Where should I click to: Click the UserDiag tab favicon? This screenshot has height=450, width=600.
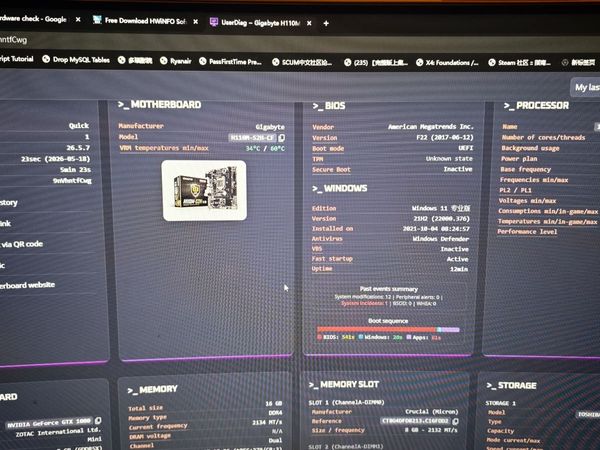(x=214, y=22)
